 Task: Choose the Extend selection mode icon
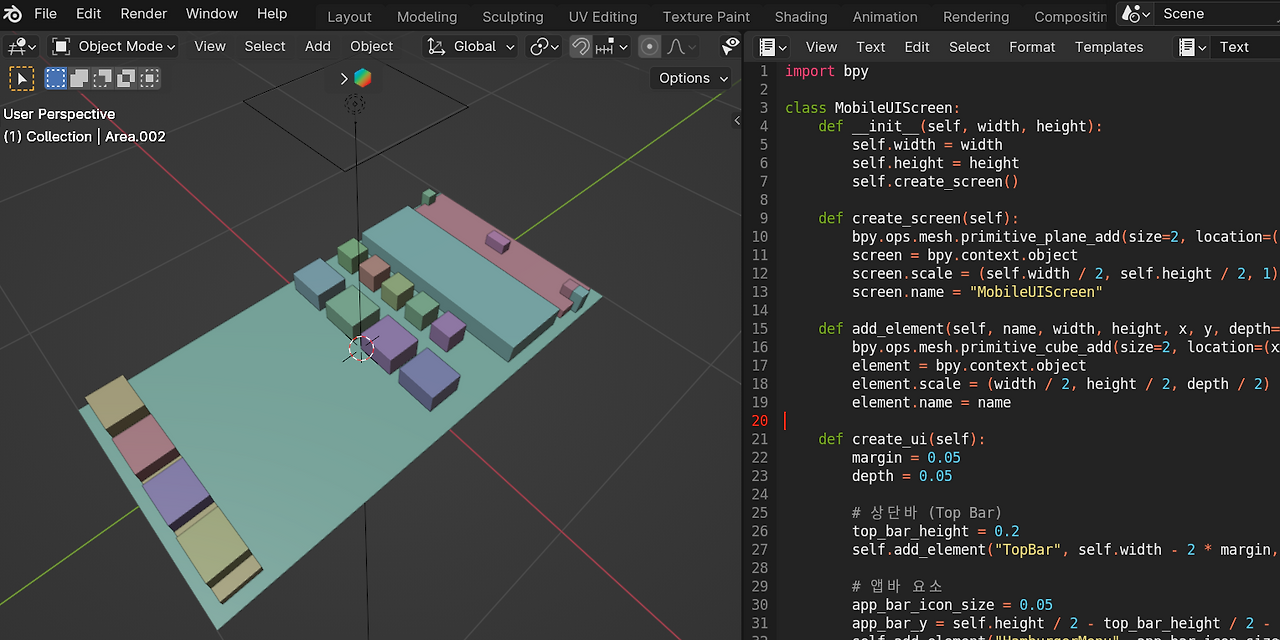tap(79, 78)
